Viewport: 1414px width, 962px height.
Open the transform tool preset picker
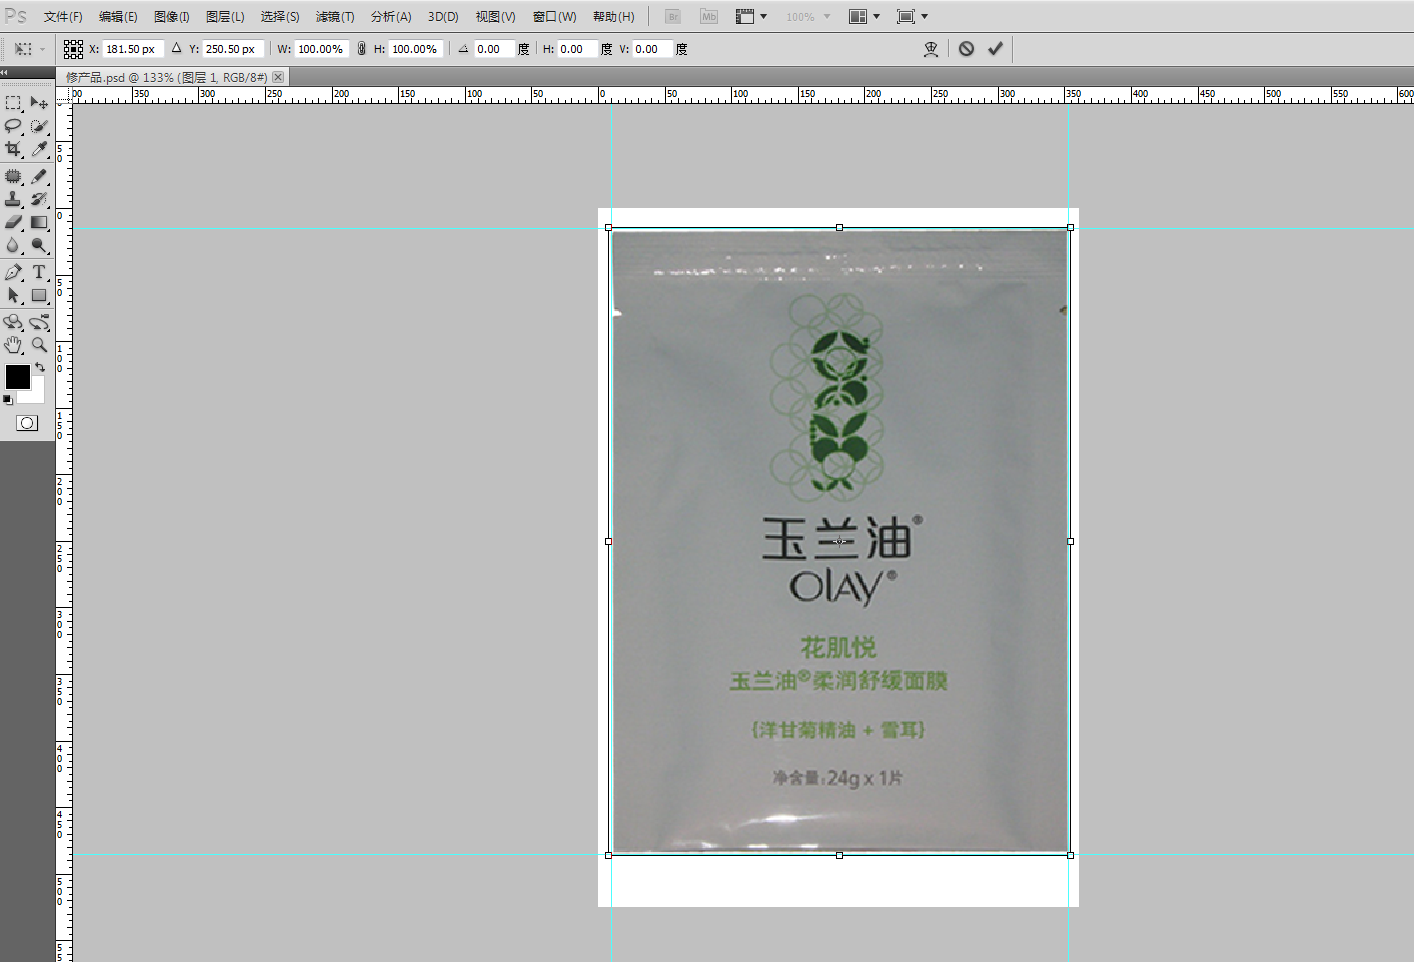pos(29,49)
